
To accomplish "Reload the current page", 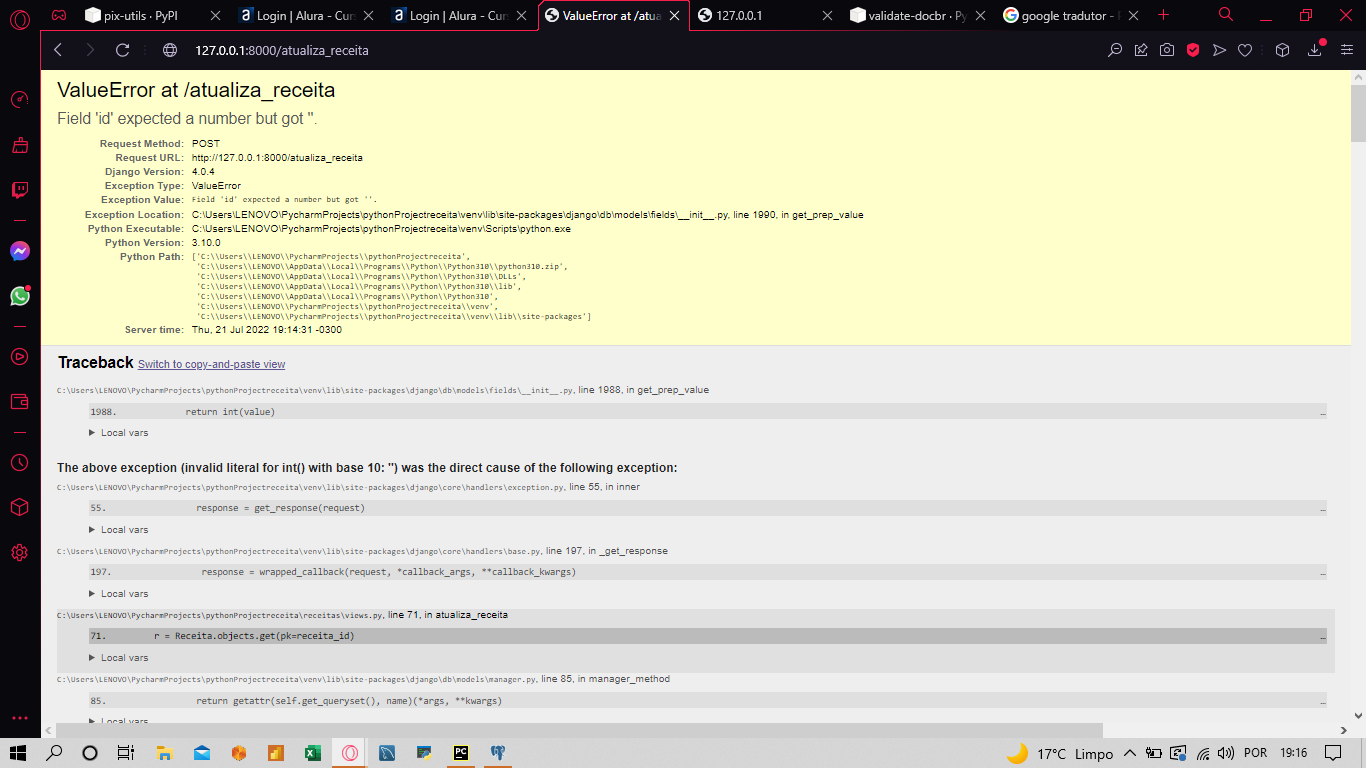I will click(122, 50).
